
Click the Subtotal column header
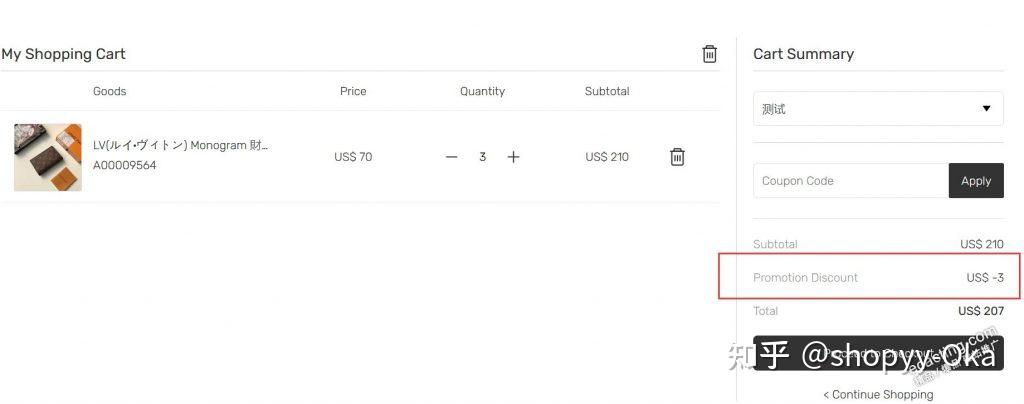(607, 91)
